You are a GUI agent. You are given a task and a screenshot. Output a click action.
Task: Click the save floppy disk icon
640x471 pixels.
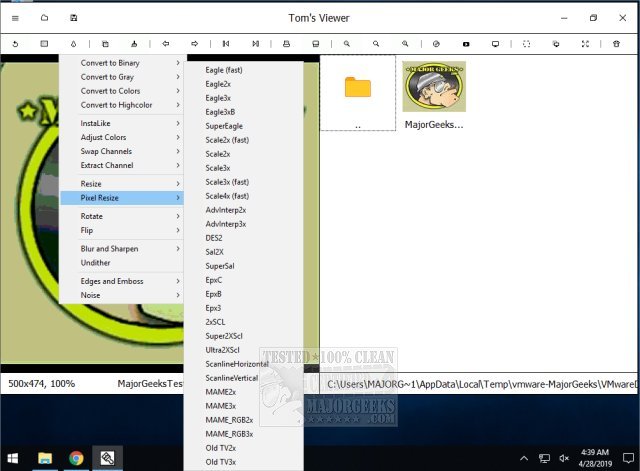coord(74,18)
